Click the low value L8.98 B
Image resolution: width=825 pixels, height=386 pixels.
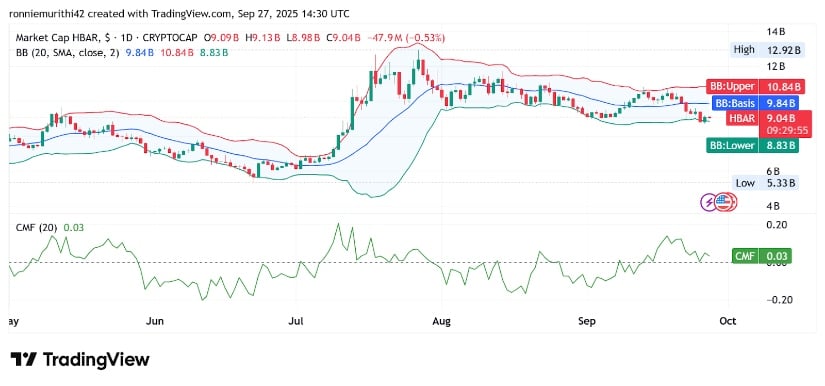[303, 38]
